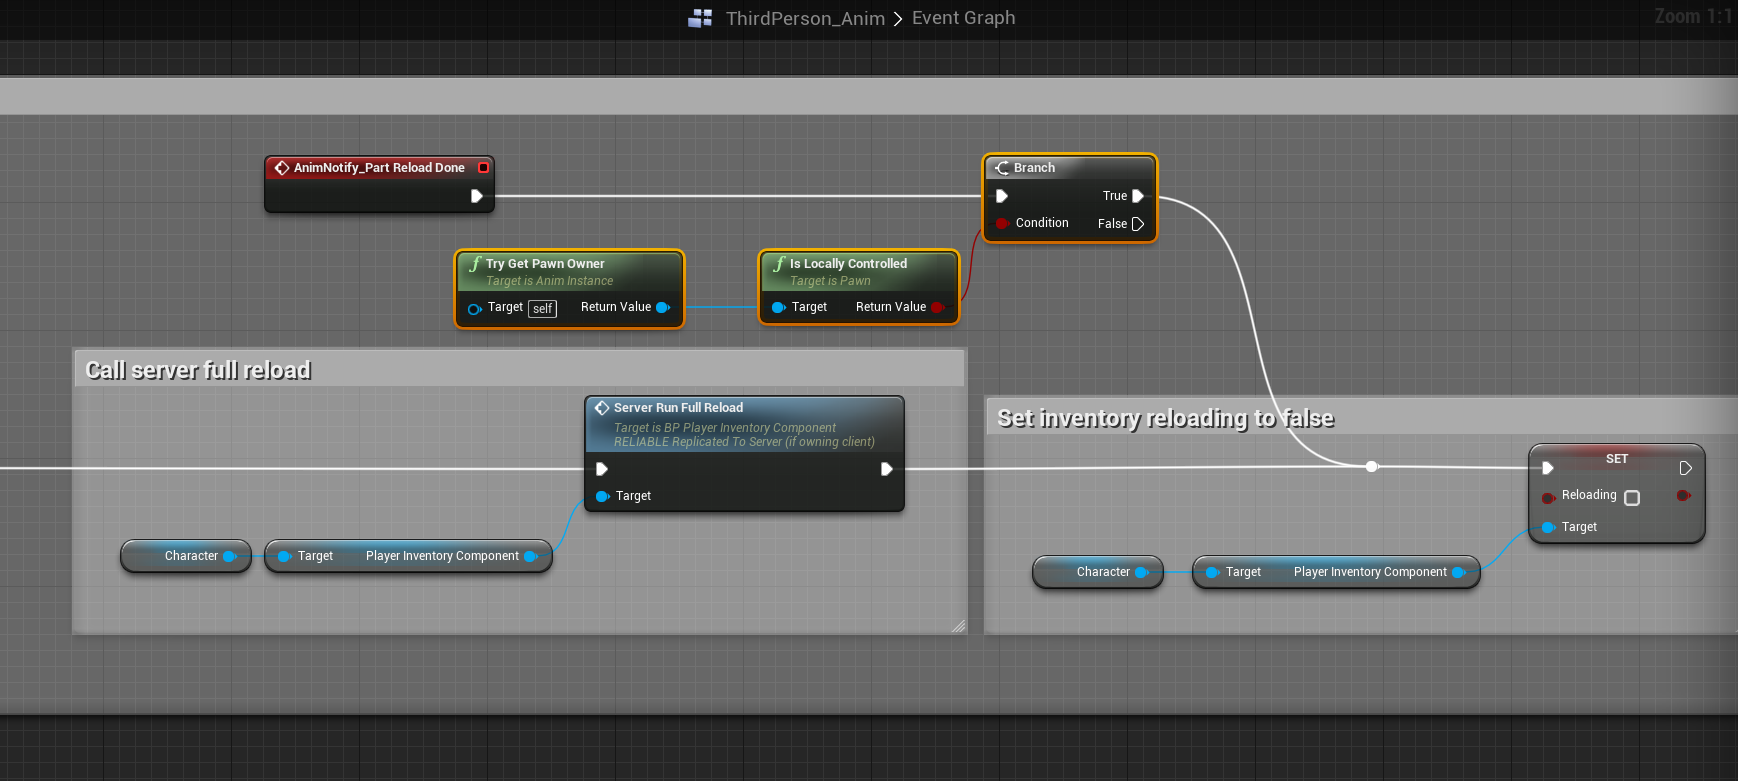The height and width of the screenshot is (781, 1738).
Task: Click resize handle of Call server full reload comment
Action: pos(958,626)
